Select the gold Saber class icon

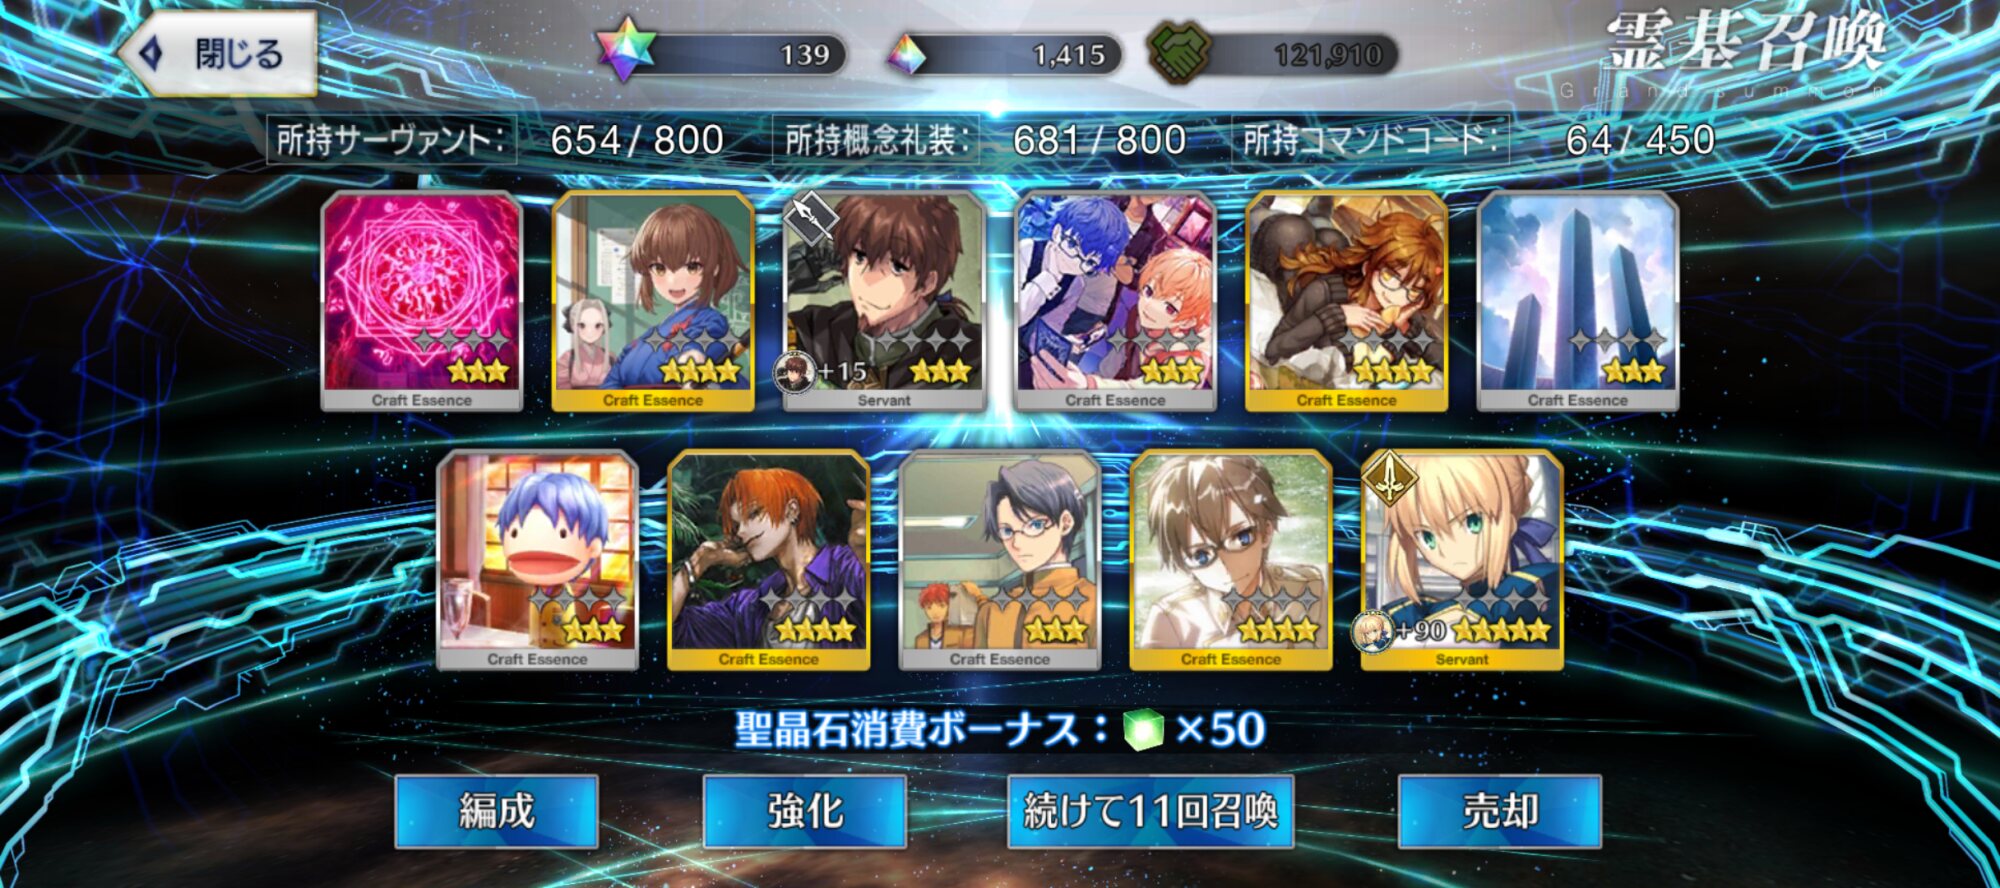1389,479
